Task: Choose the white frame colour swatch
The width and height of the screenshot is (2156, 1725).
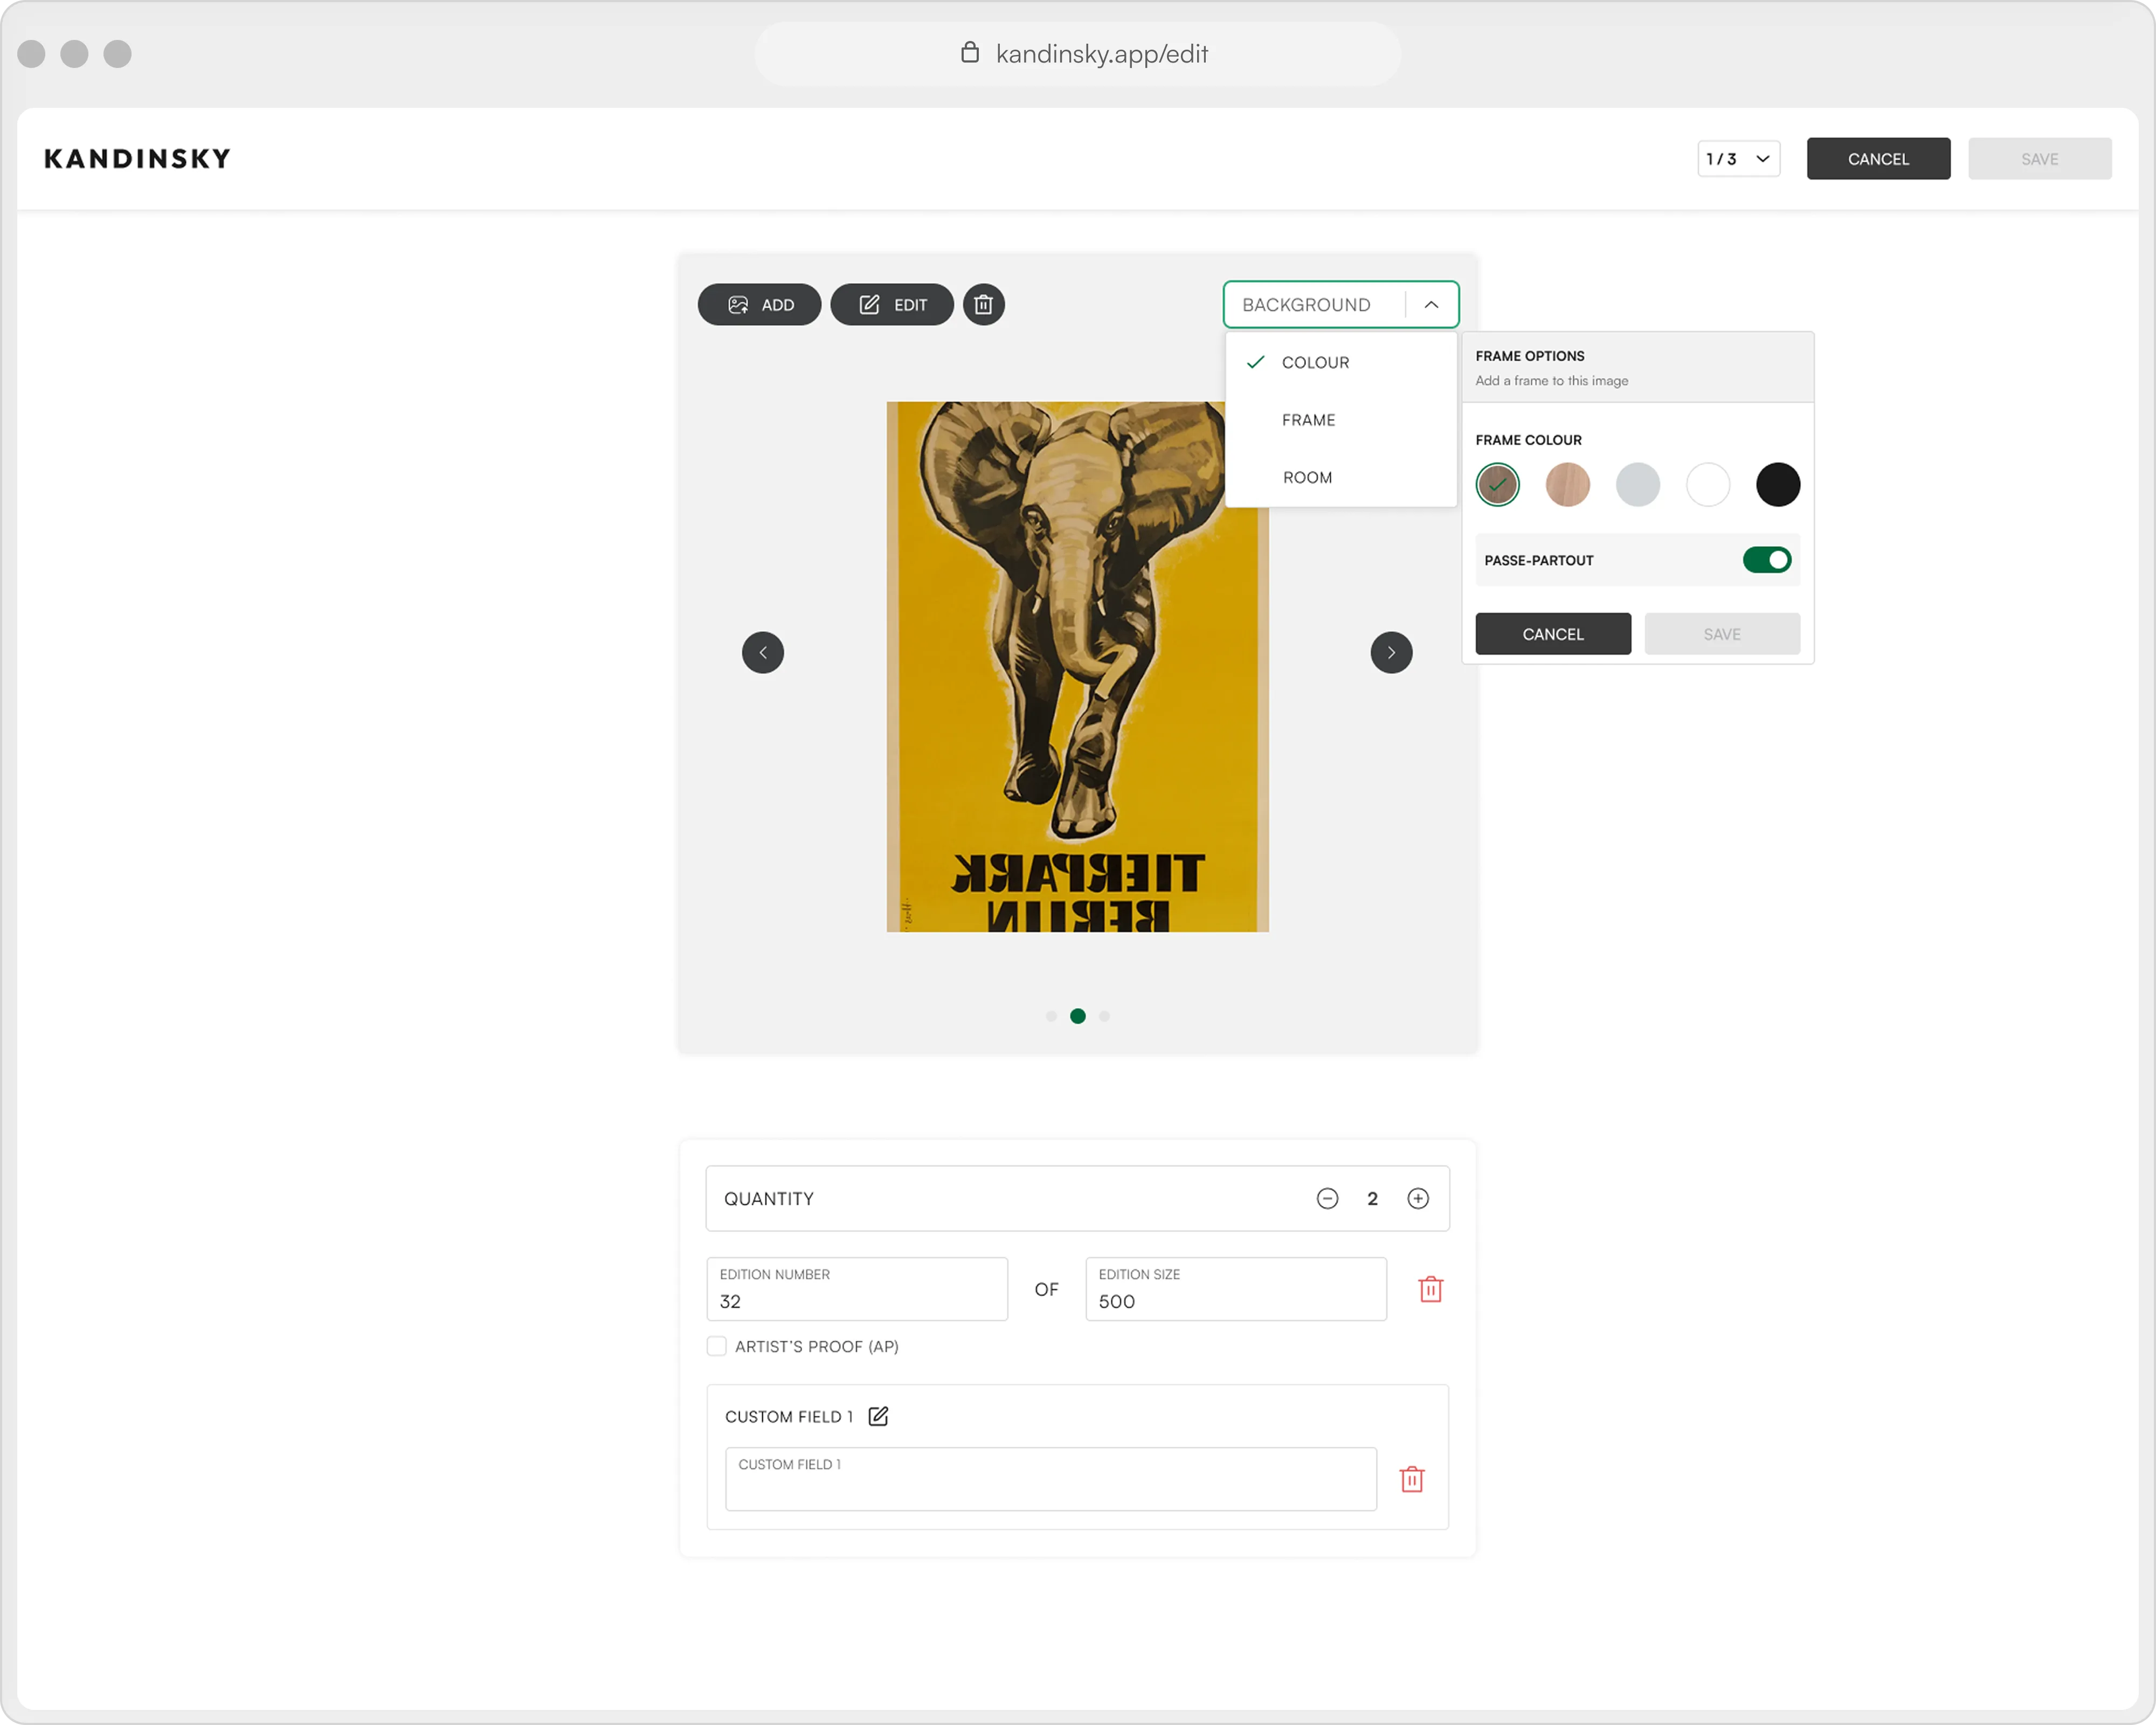Action: tap(1707, 485)
